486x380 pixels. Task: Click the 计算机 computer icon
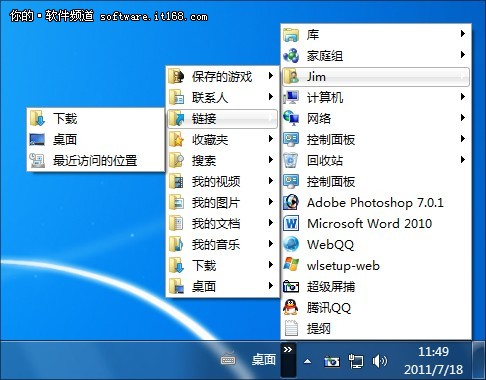click(x=291, y=97)
